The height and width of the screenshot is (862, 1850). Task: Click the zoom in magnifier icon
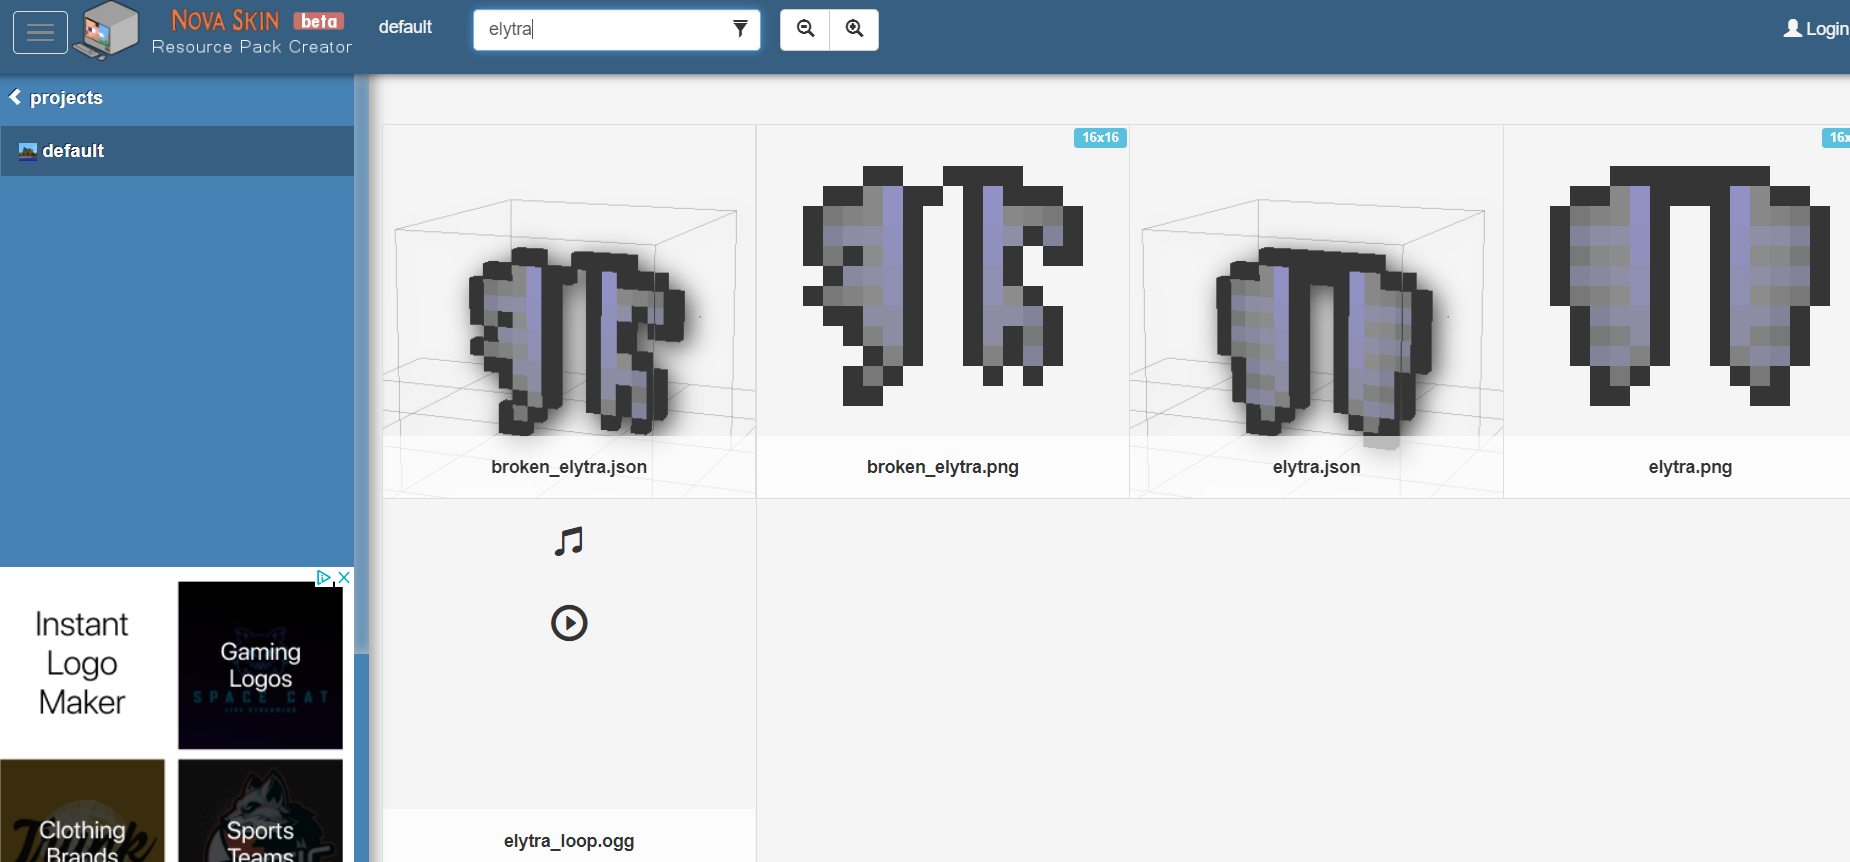pyautogui.click(x=854, y=29)
